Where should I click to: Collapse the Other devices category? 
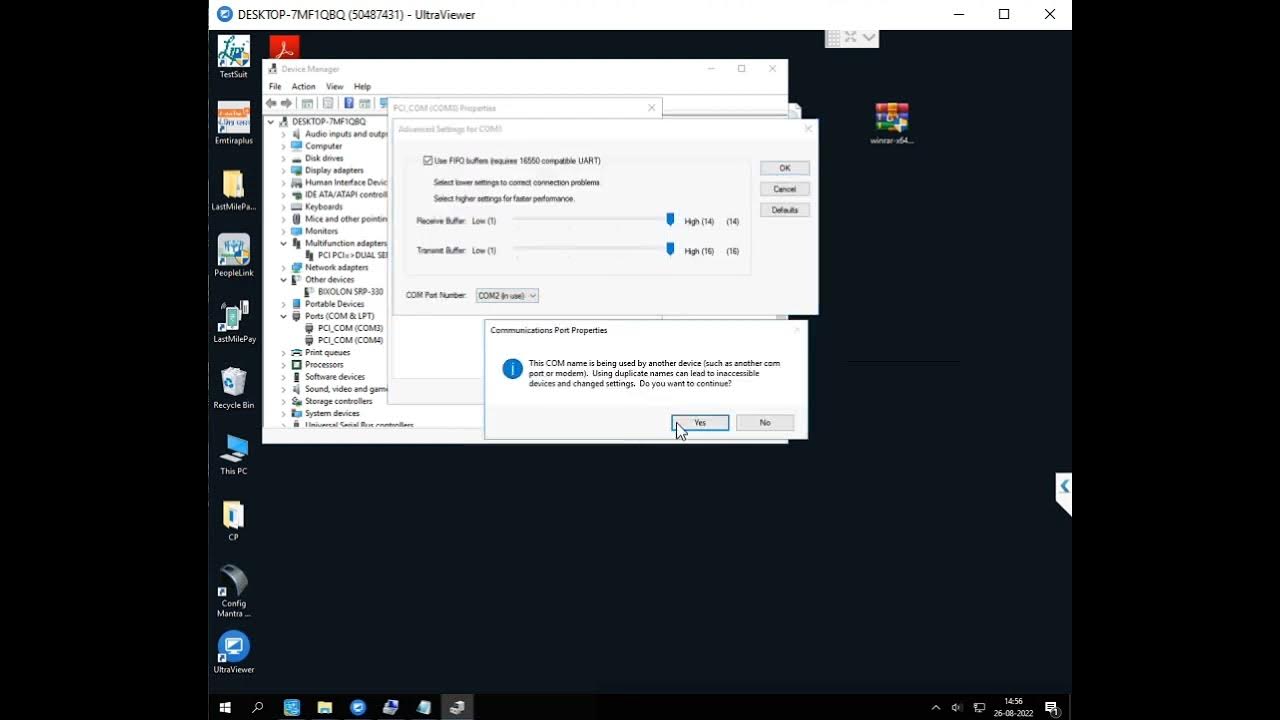coord(283,280)
